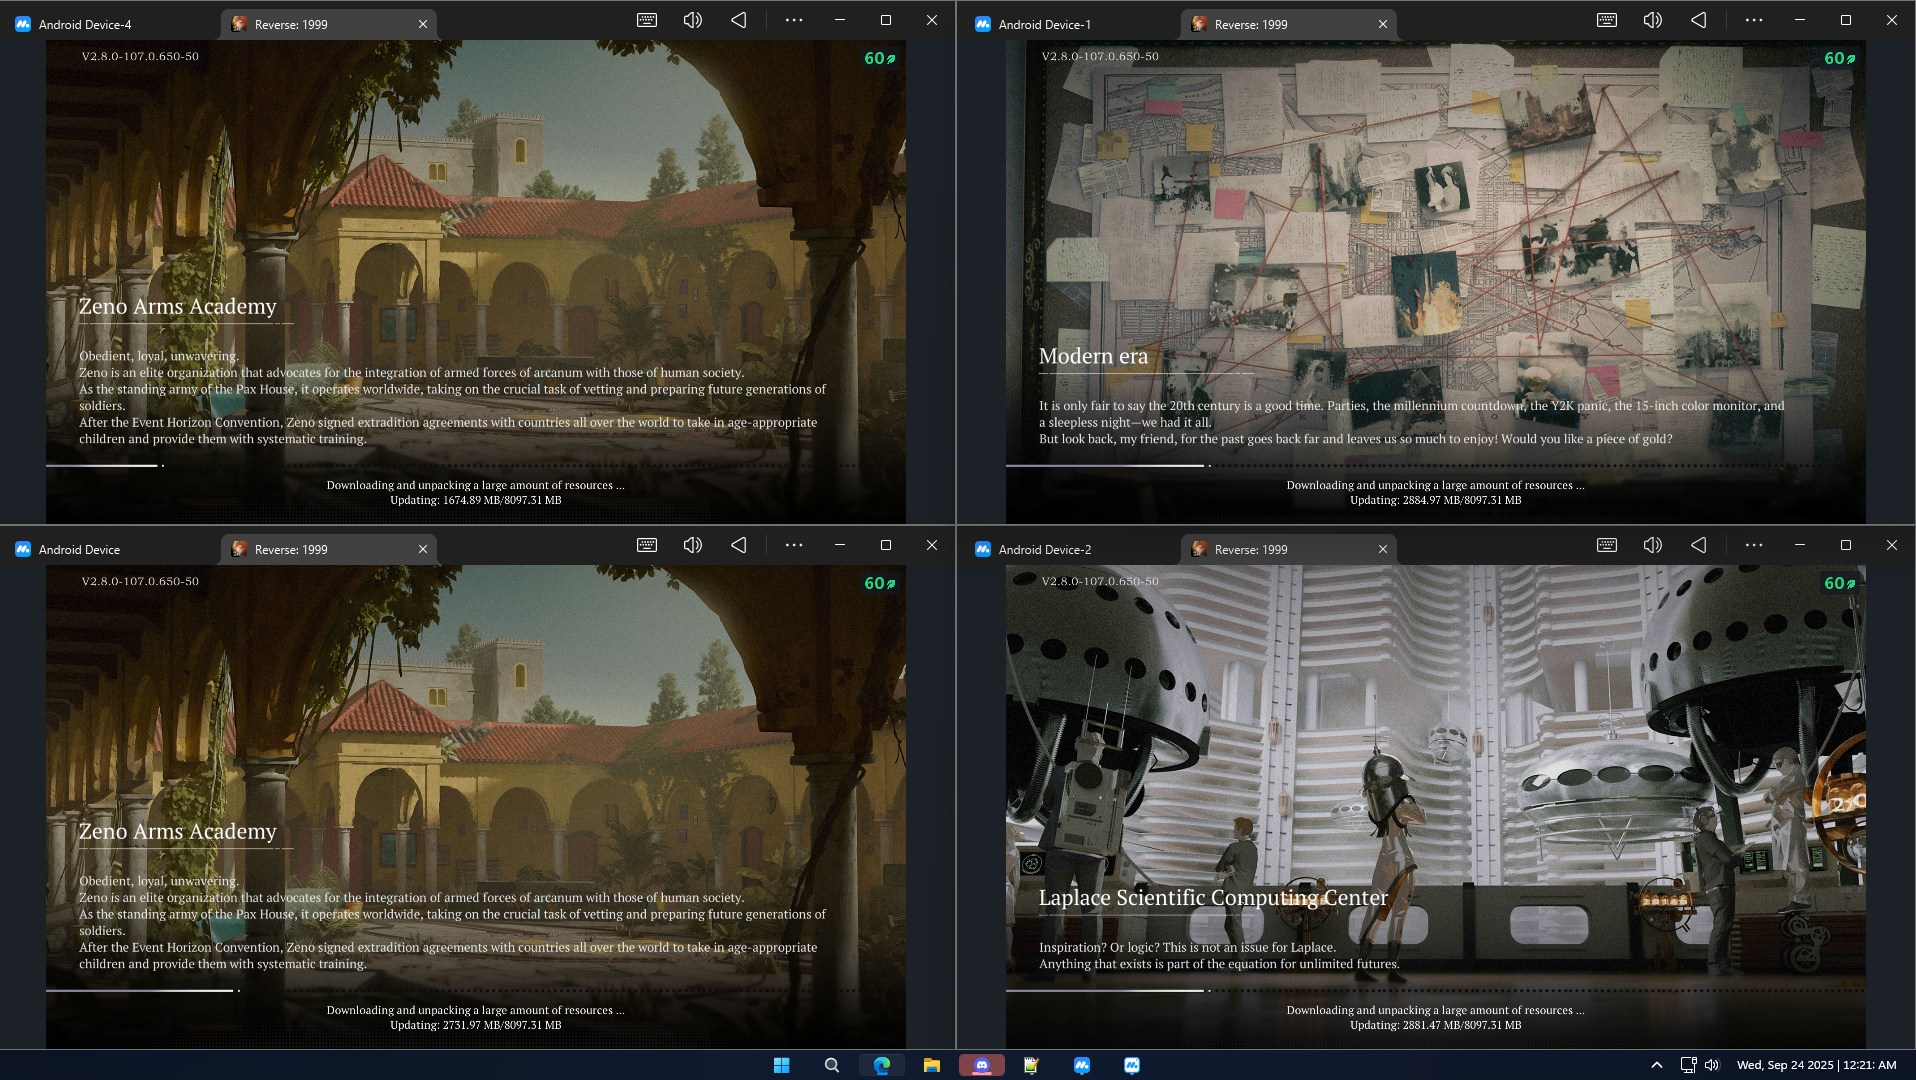Click 'Laplace Scientific Computing Center' heading
This screenshot has width=1916, height=1080.
(1213, 898)
